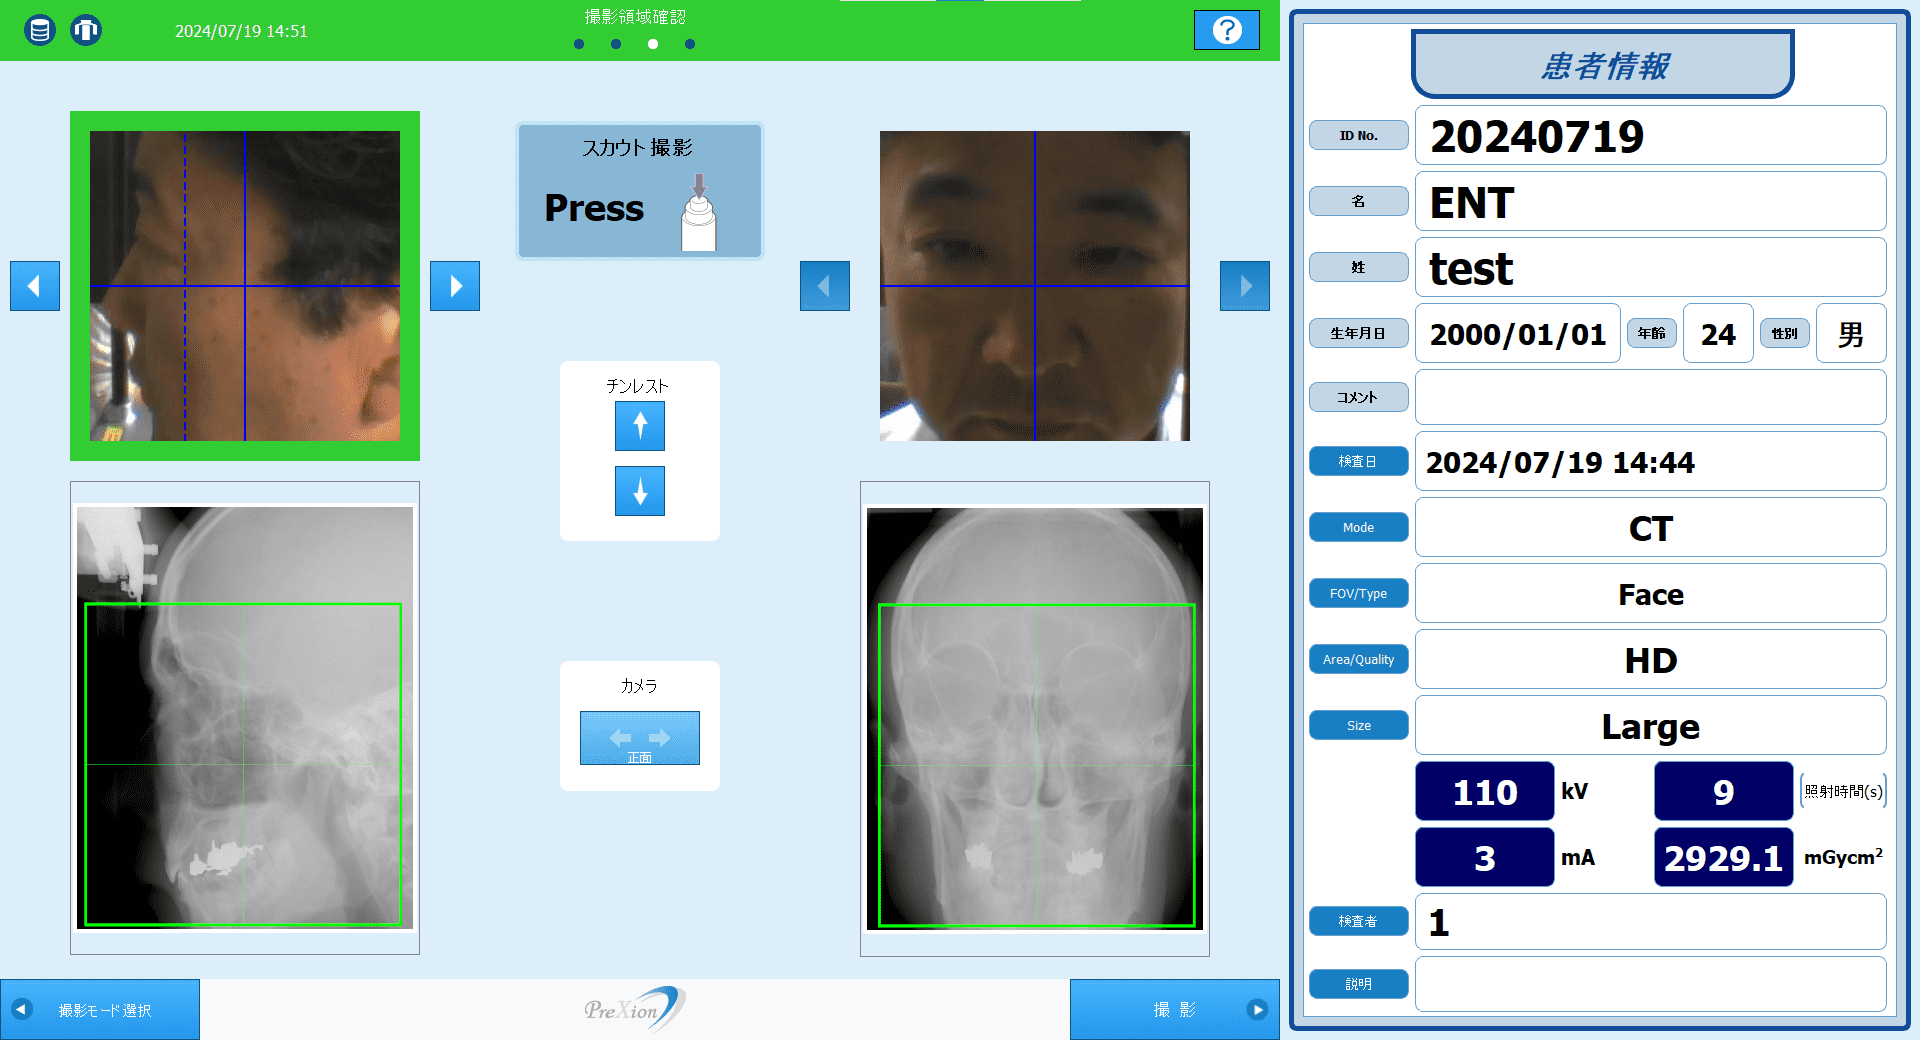The image size is (1920, 1040).
Task: Select the first step dot in header
Action: pos(579,44)
